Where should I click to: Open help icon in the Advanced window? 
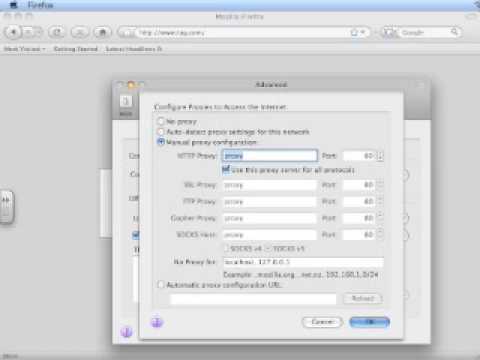click(126, 332)
